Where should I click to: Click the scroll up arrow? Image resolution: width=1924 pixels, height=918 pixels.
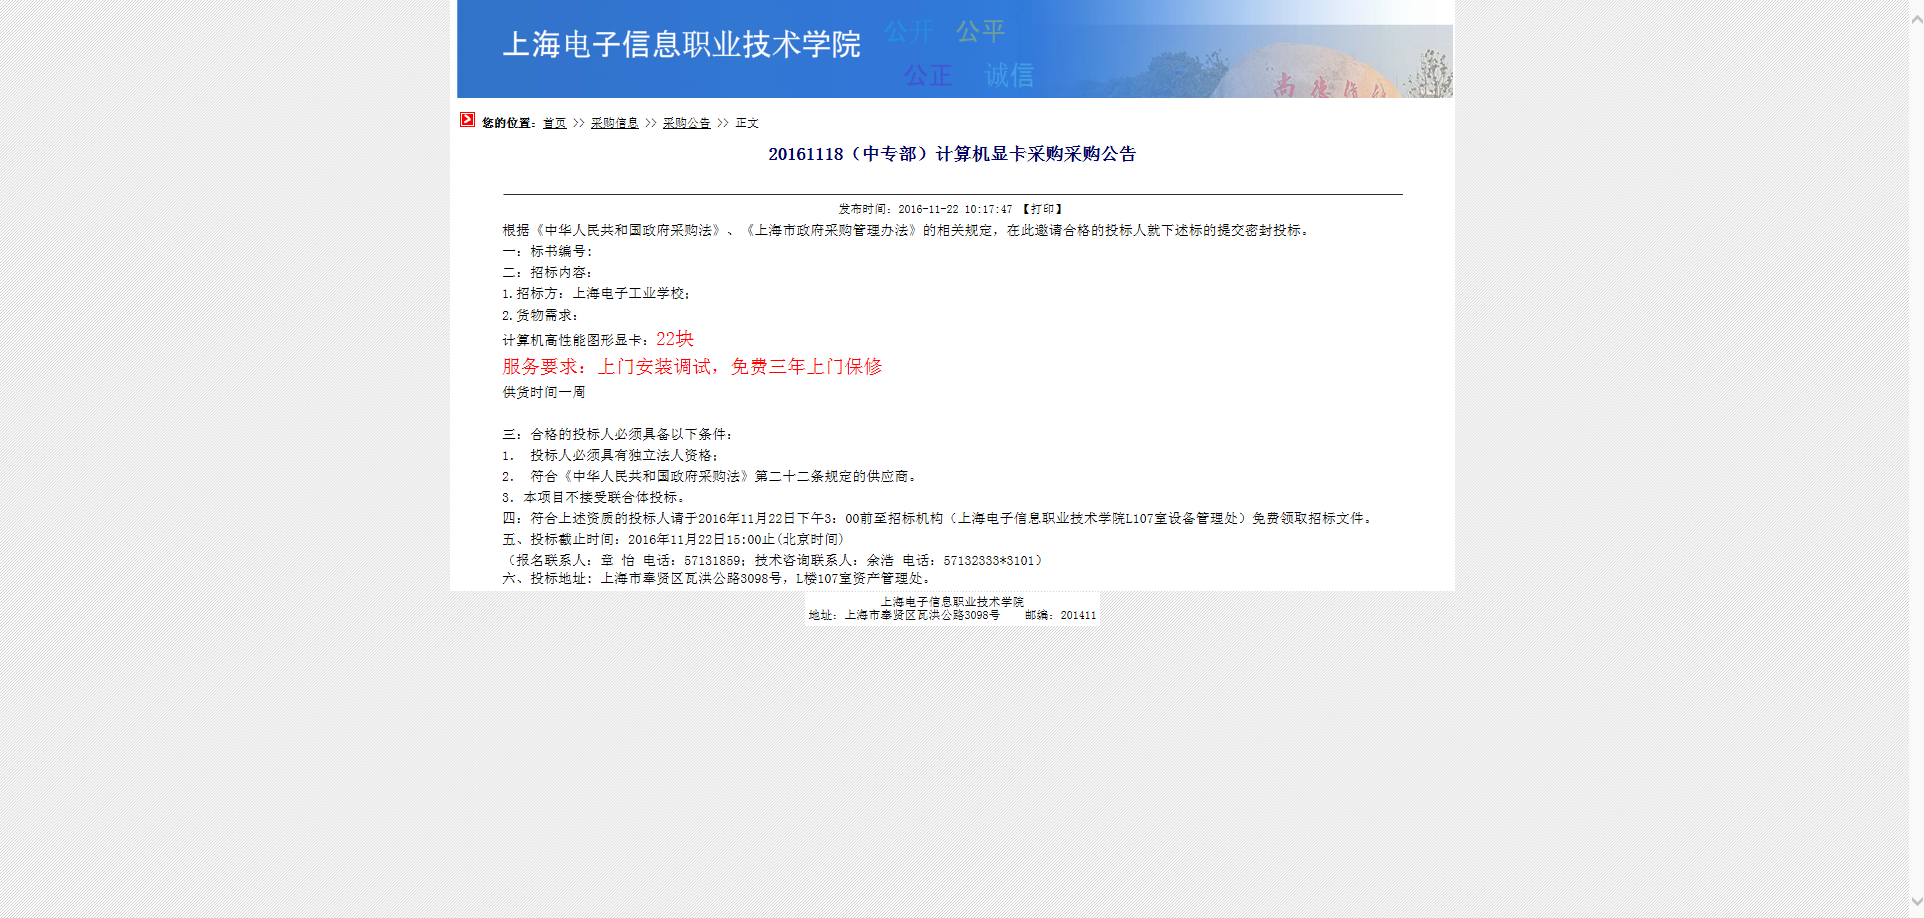pyautogui.click(x=1916, y=19)
